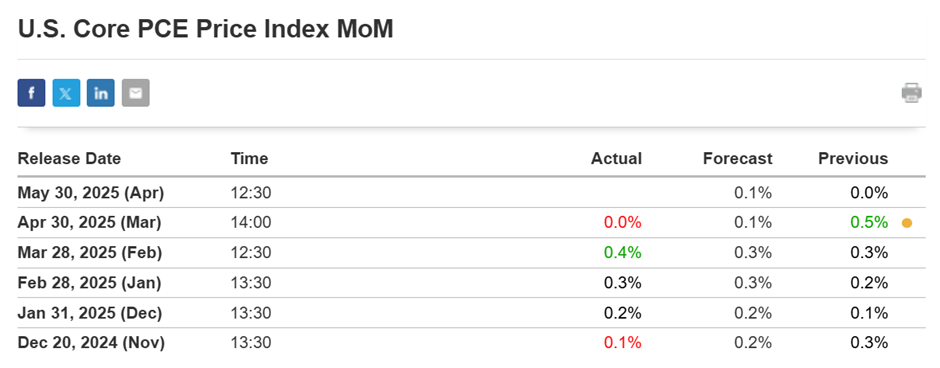This screenshot has width=940, height=368.
Task: Select the Apr 30, 2025 (Mar) release
Action: [x=471, y=222]
